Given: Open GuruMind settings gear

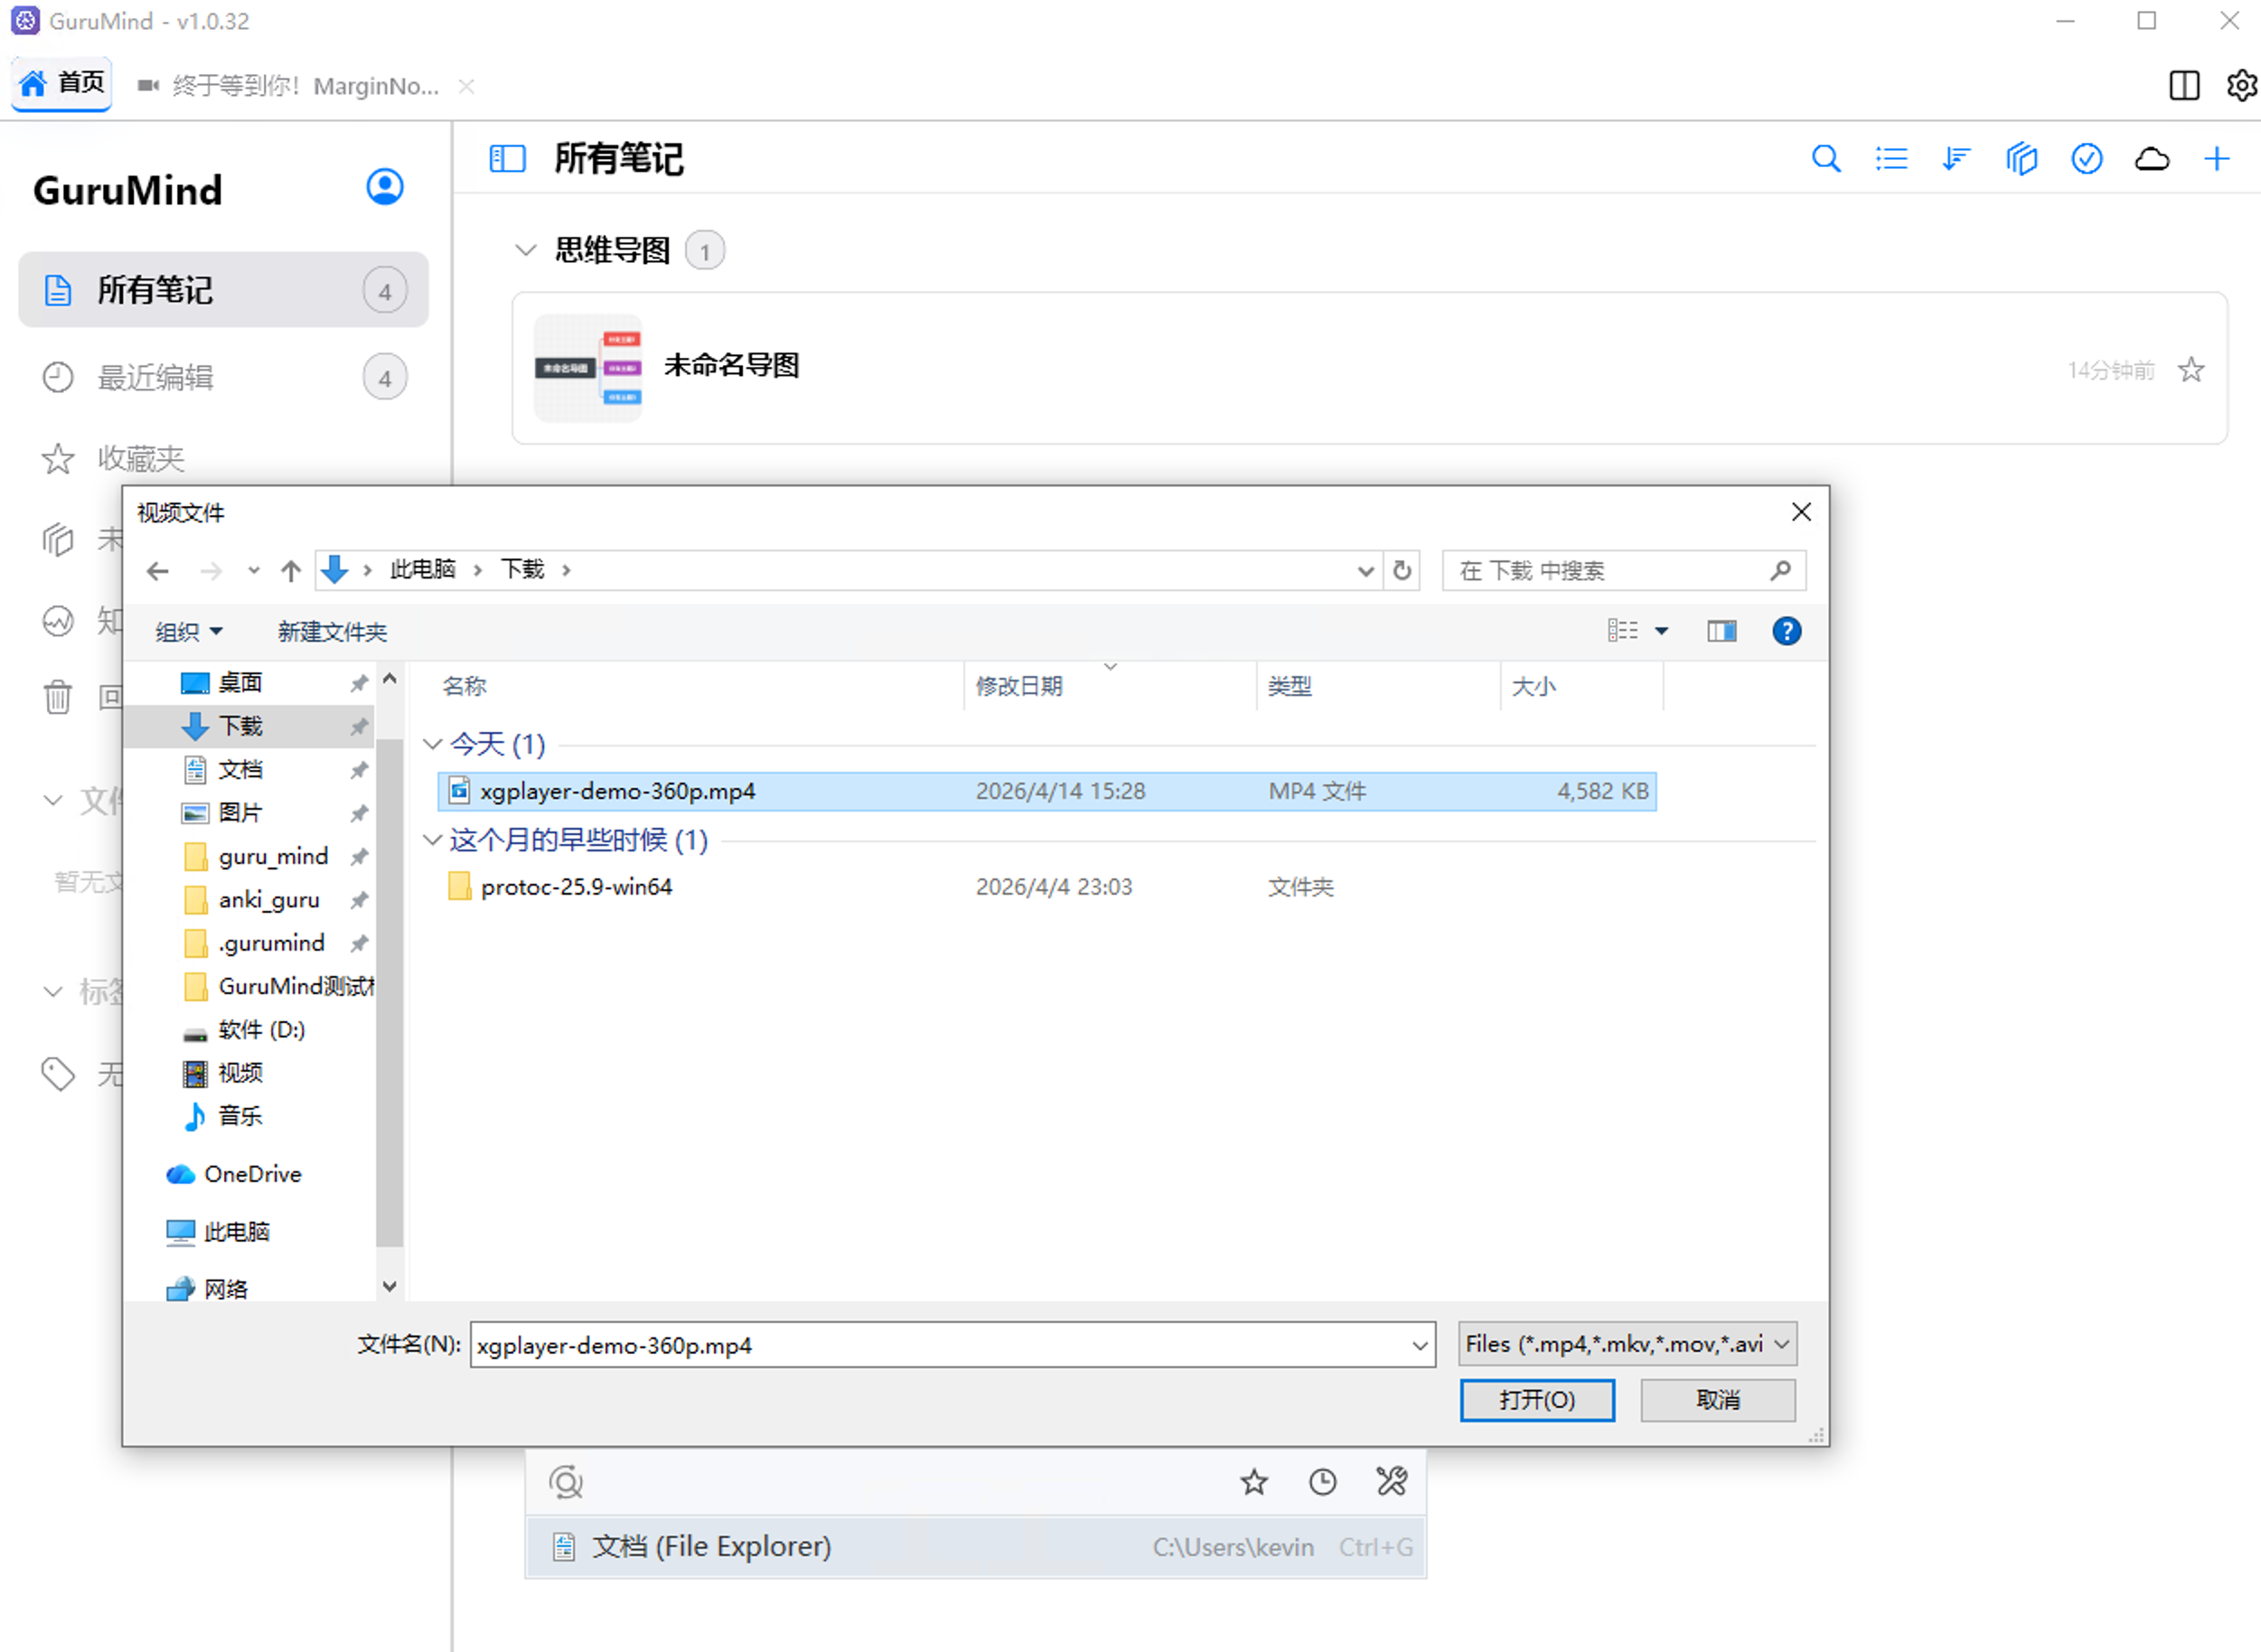Looking at the screenshot, I should tap(2242, 86).
